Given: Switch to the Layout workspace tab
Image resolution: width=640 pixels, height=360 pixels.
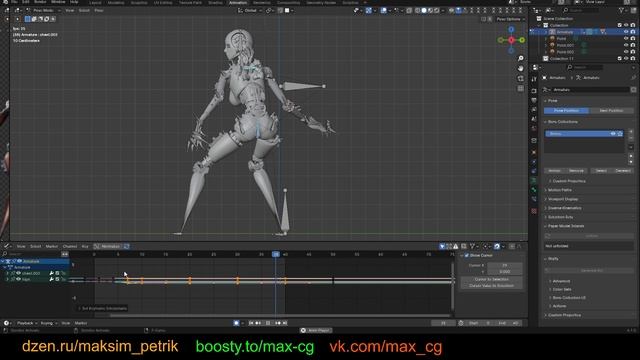Looking at the screenshot, I should tap(95, 2).
